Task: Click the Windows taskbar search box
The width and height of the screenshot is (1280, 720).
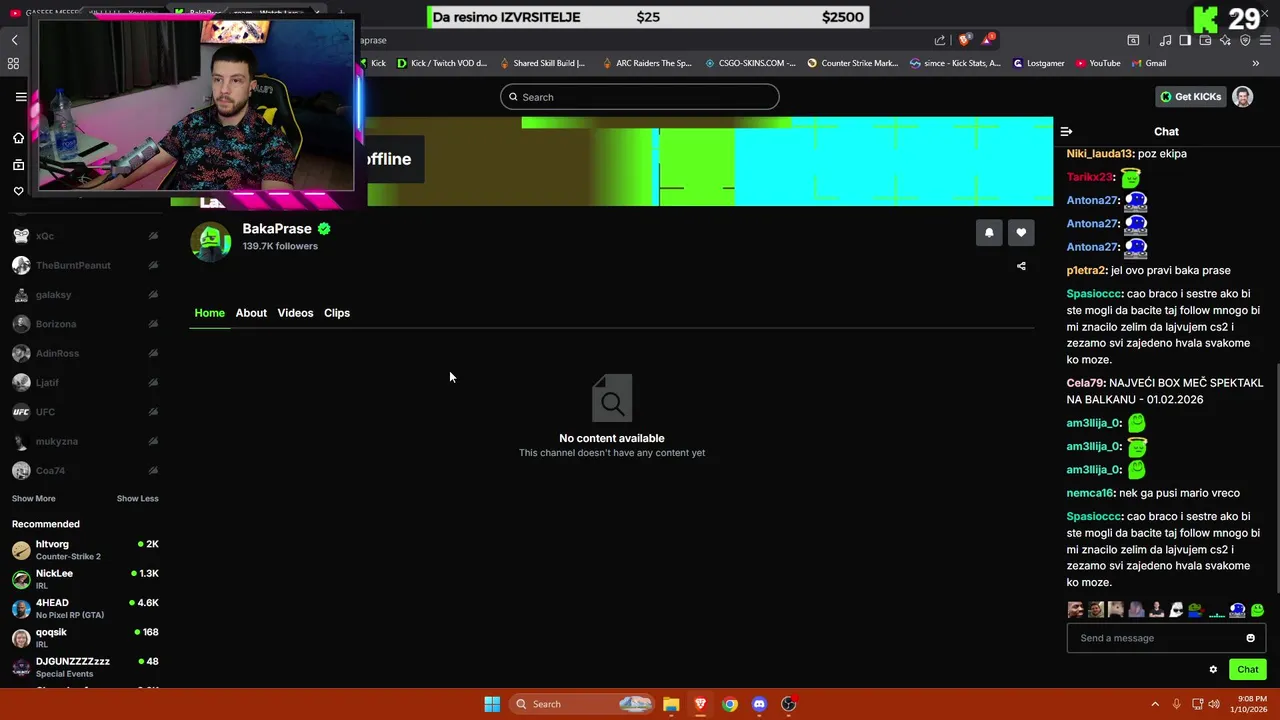Action: [582, 704]
